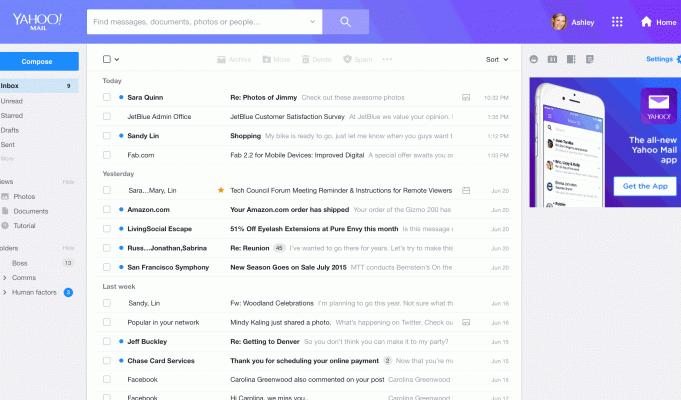Expand the search options chevron

(312, 22)
